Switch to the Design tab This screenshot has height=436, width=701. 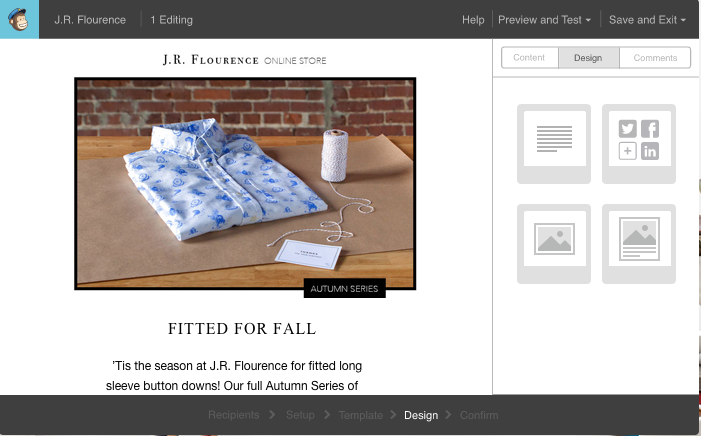point(589,58)
